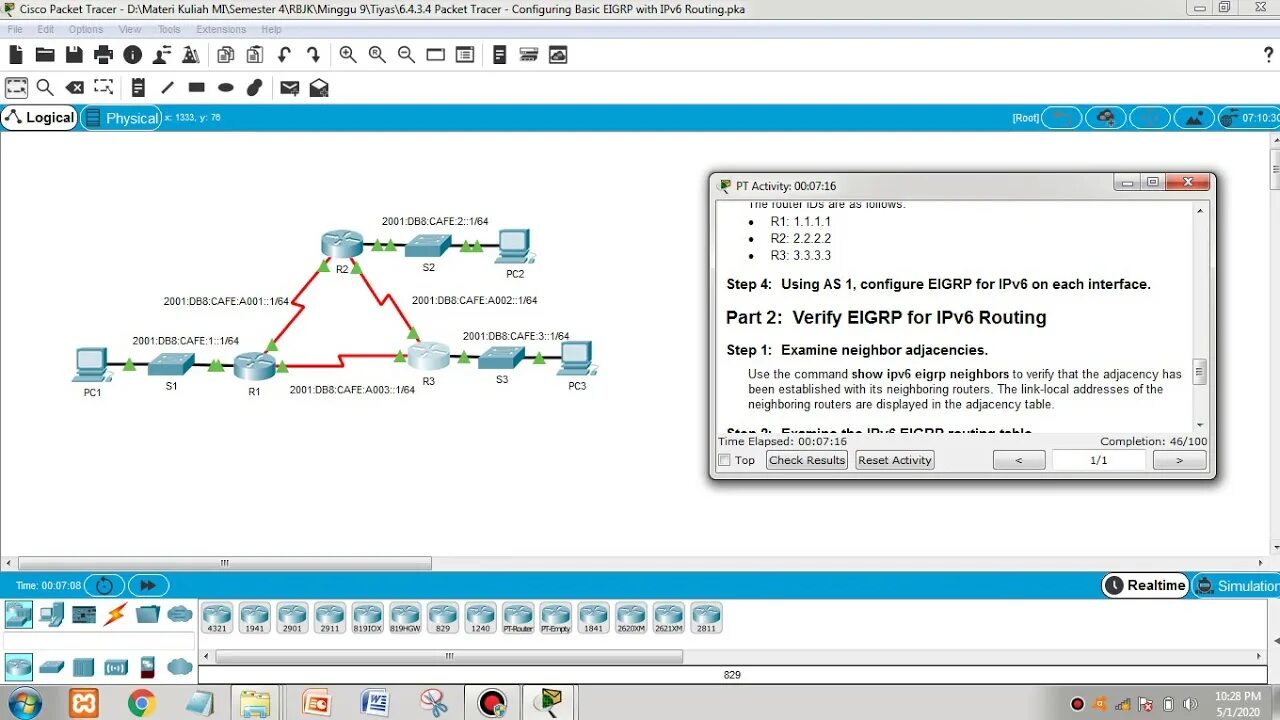Choose the 2911 router model
The height and width of the screenshot is (720, 1280).
329,618
